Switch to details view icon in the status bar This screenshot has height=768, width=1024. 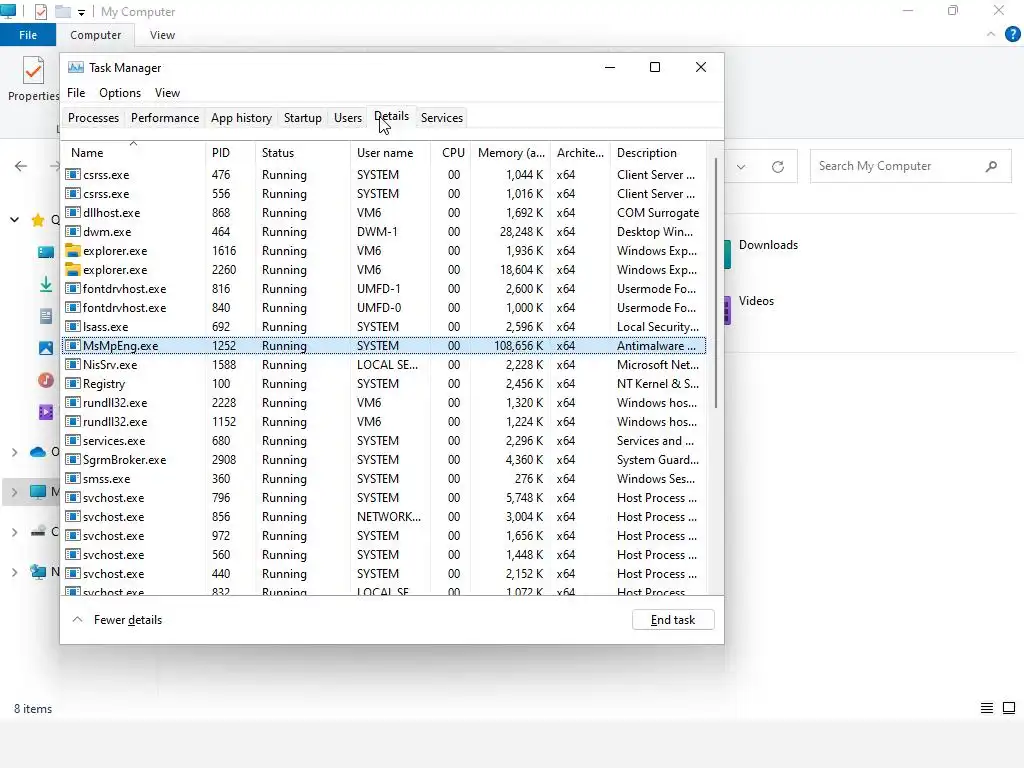click(987, 708)
